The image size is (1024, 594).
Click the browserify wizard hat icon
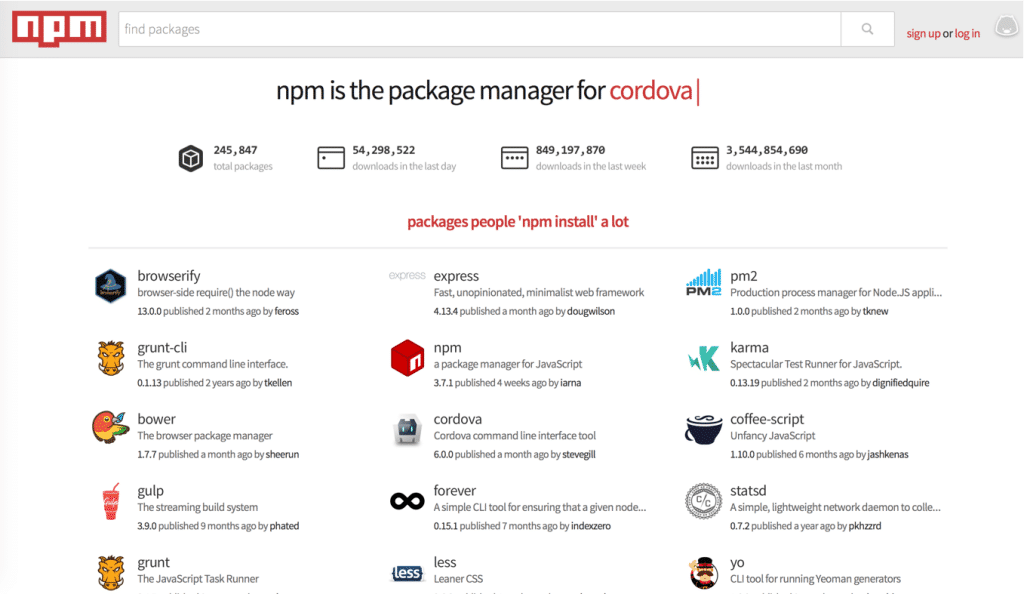pyautogui.click(x=110, y=286)
